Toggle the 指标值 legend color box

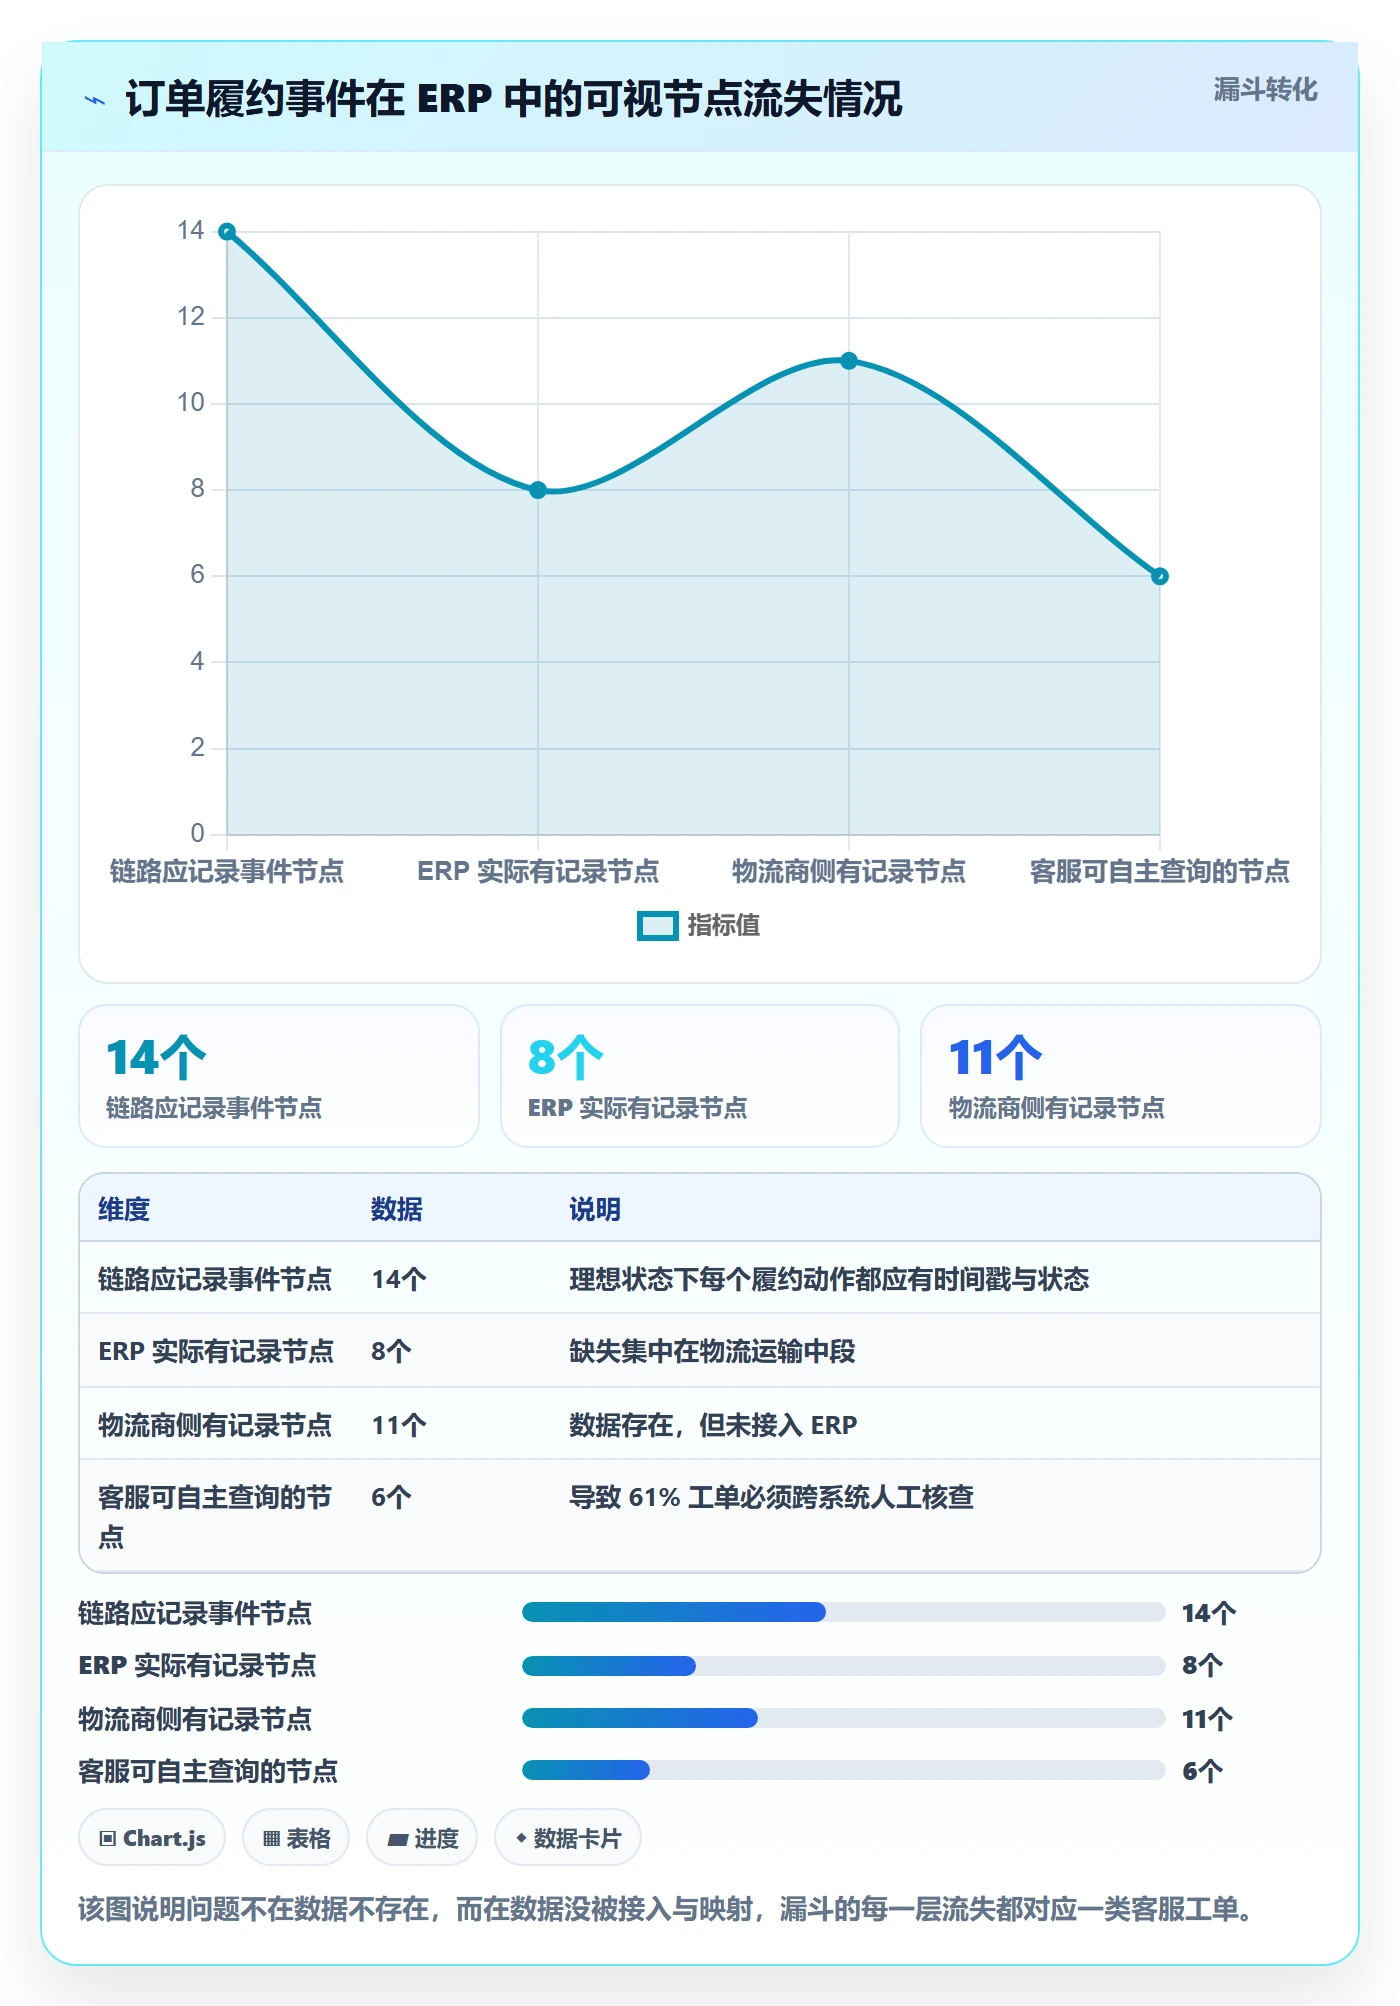coord(657,926)
